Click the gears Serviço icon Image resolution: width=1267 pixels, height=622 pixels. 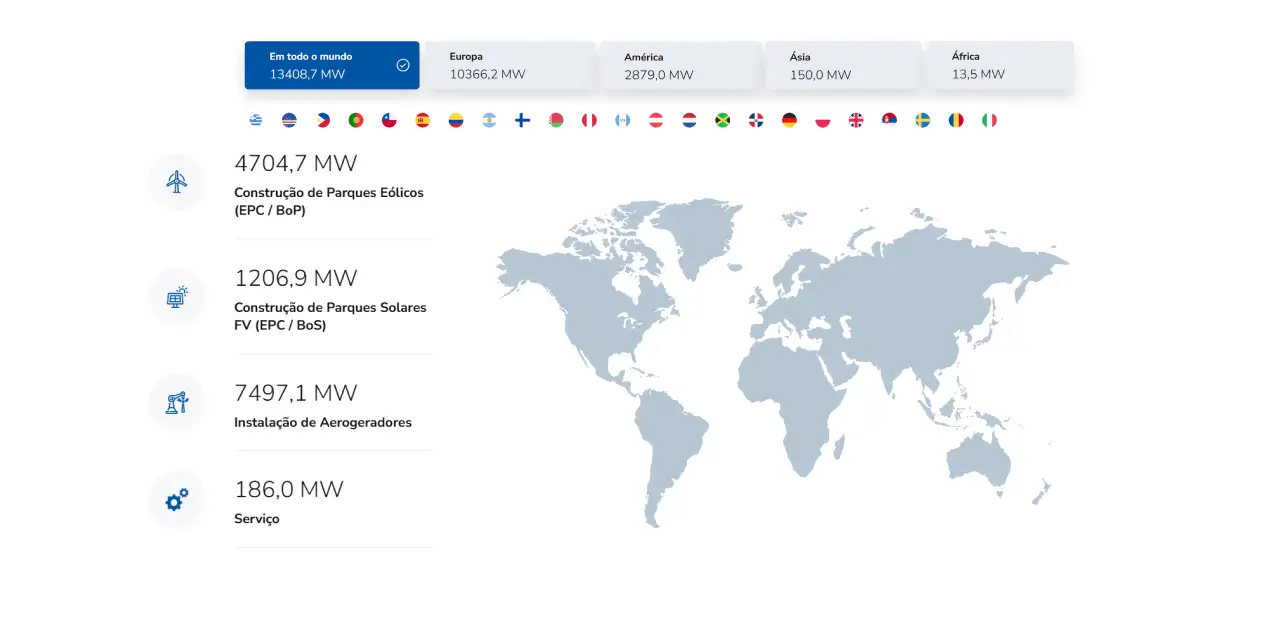(x=177, y=499)
